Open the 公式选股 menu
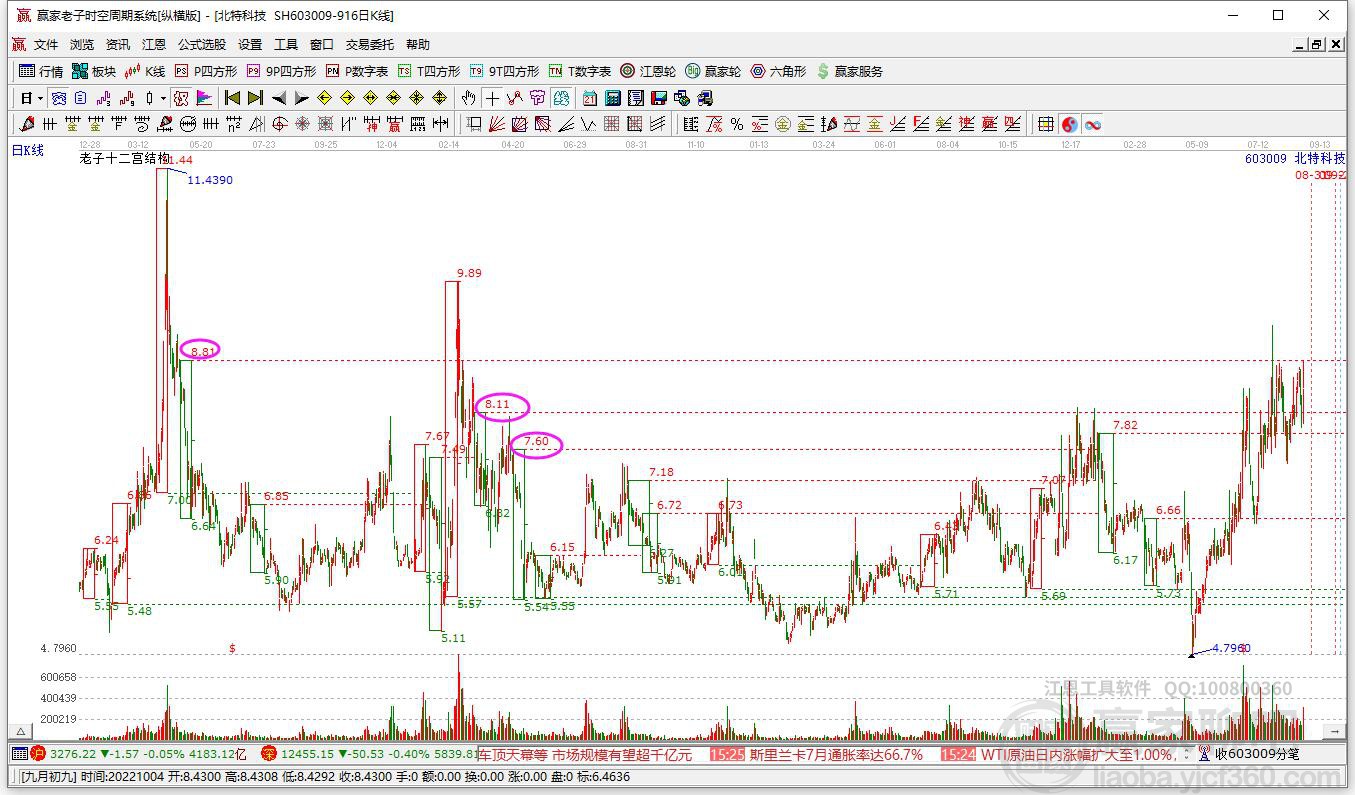The image size is (1355, 795). (202, 45)
